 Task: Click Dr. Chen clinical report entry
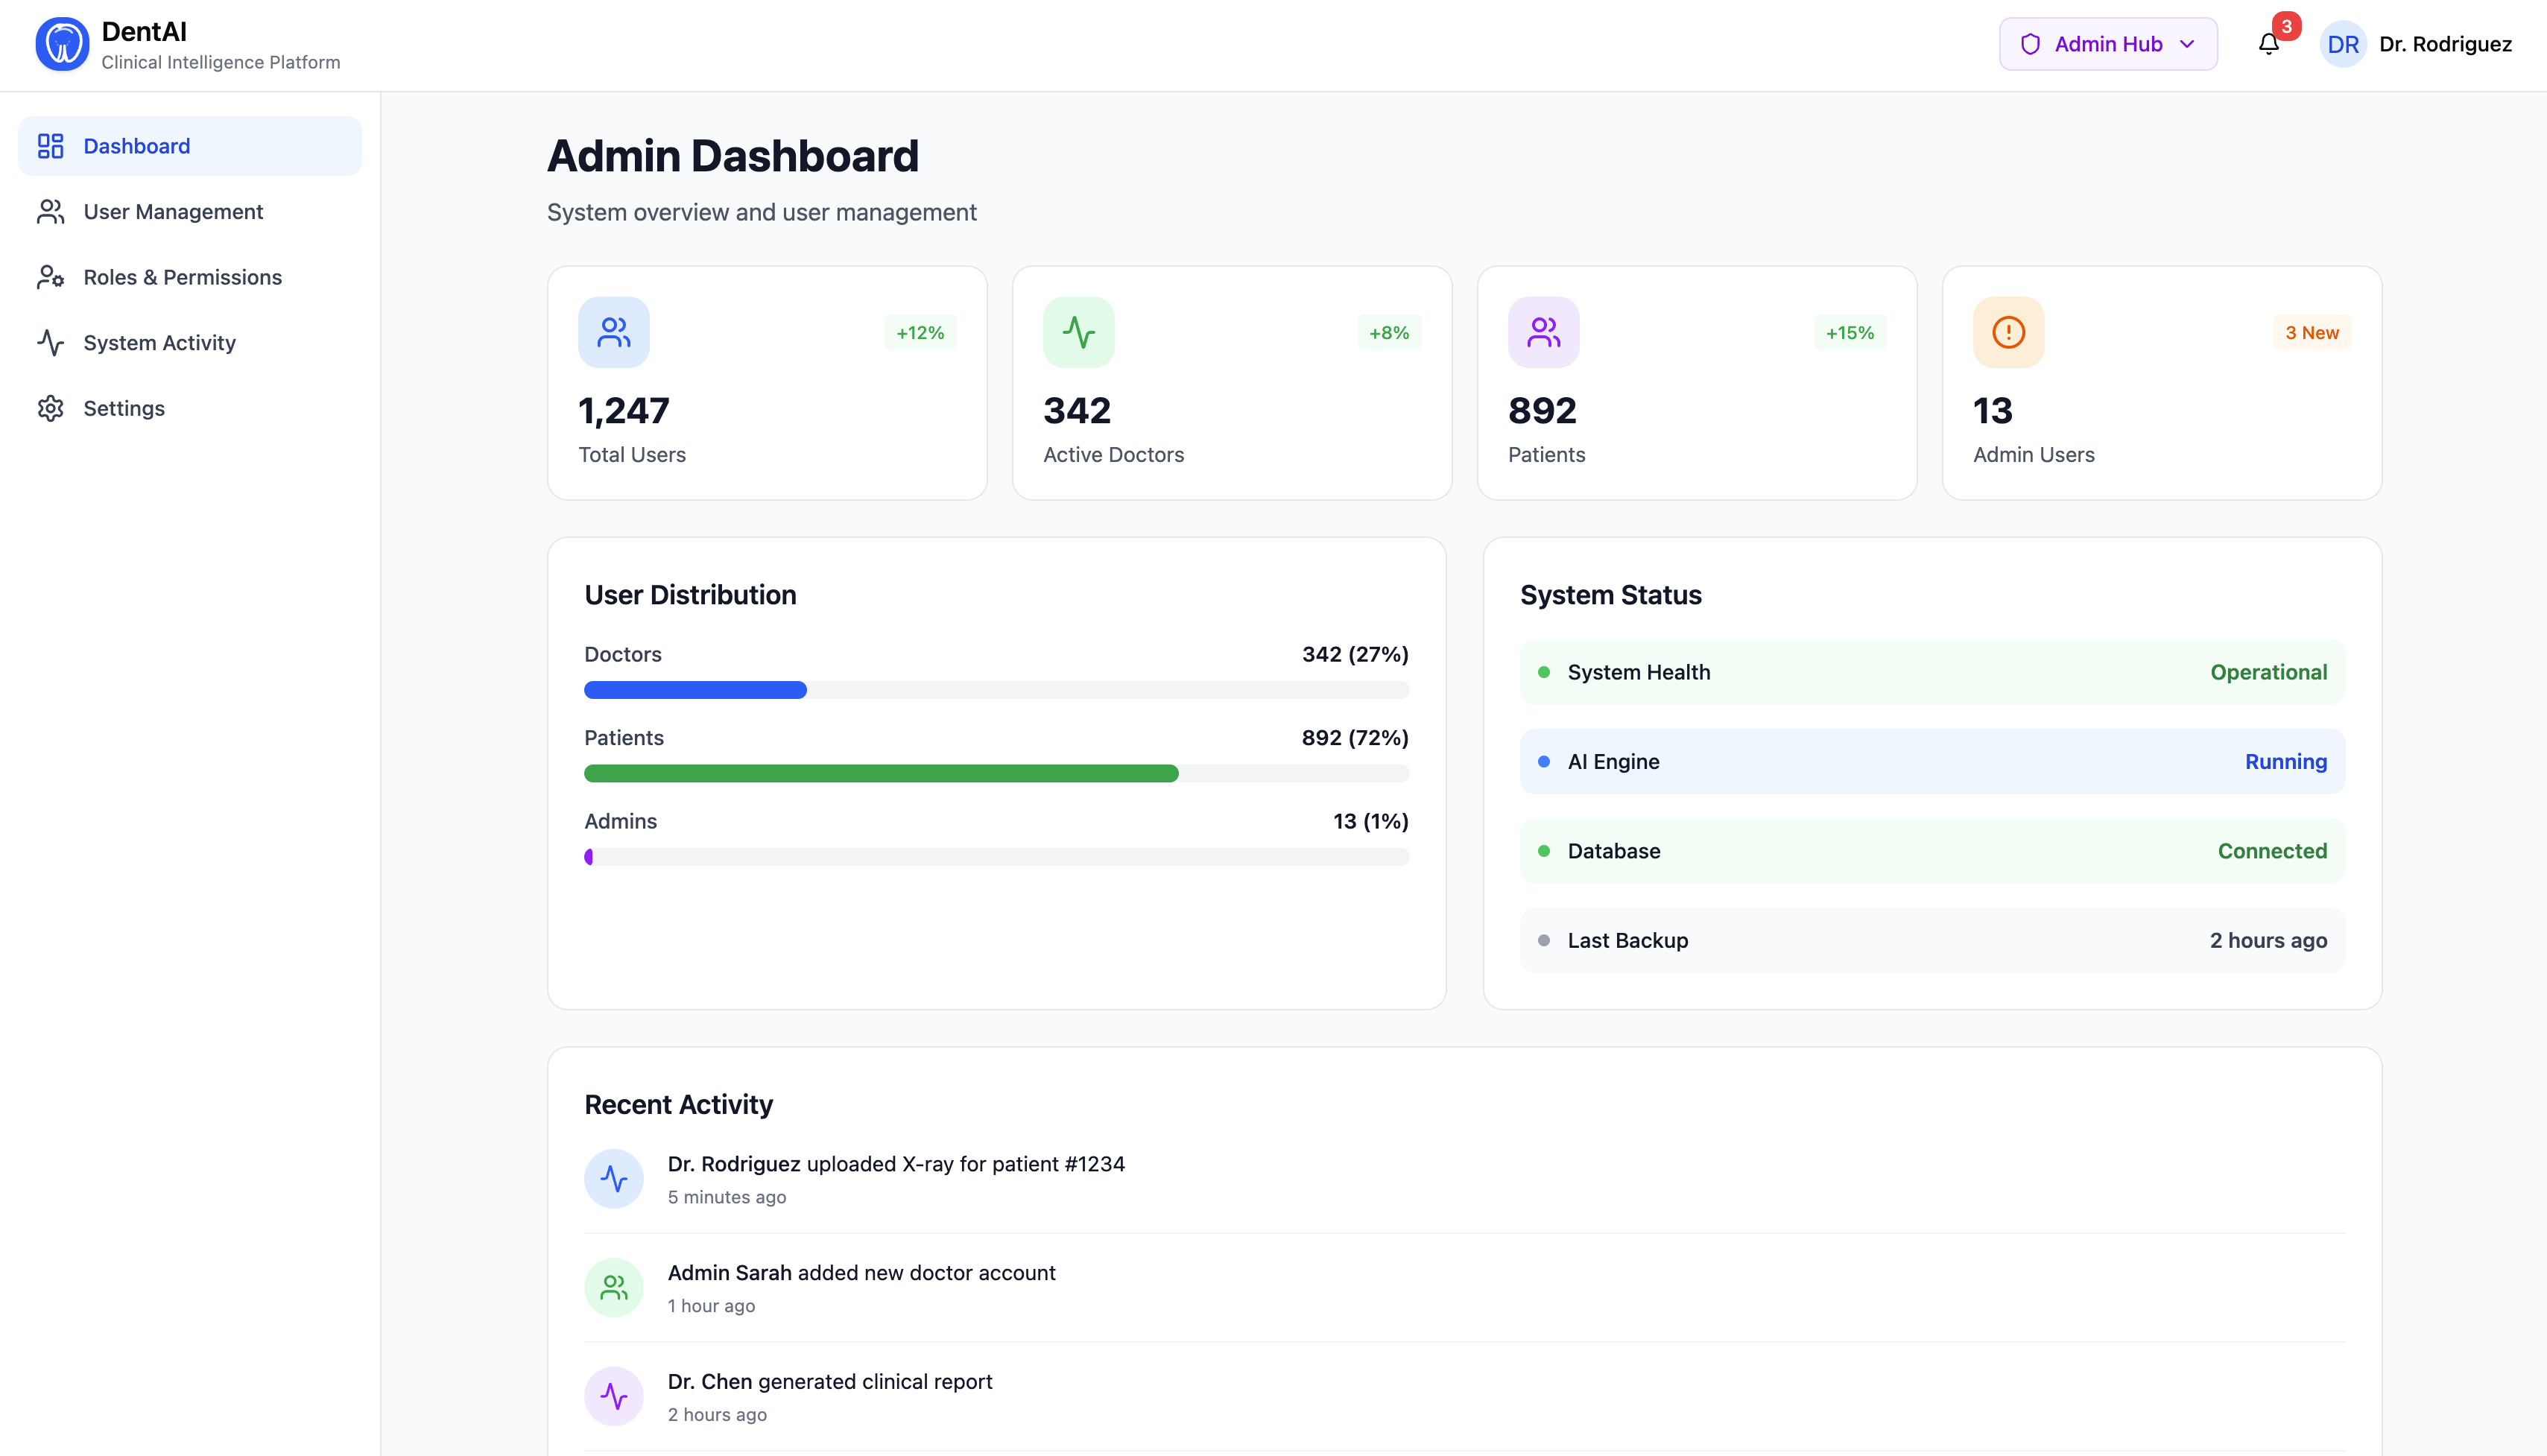click(829, 1382)
